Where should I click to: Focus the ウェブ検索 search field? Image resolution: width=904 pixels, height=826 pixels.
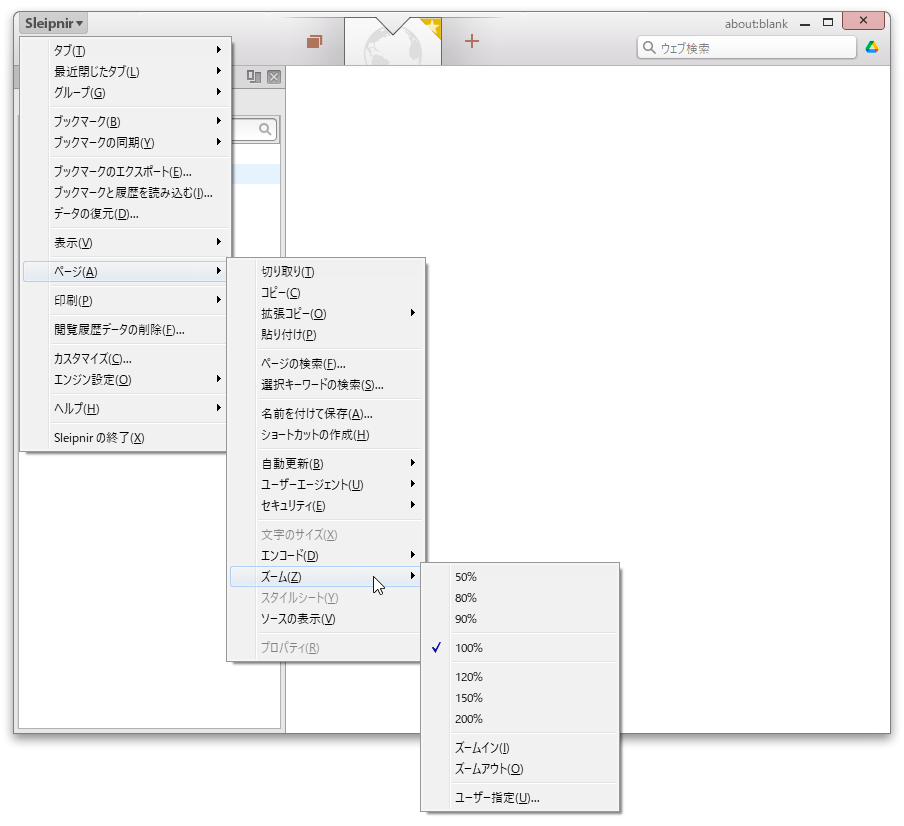[747, 47]
